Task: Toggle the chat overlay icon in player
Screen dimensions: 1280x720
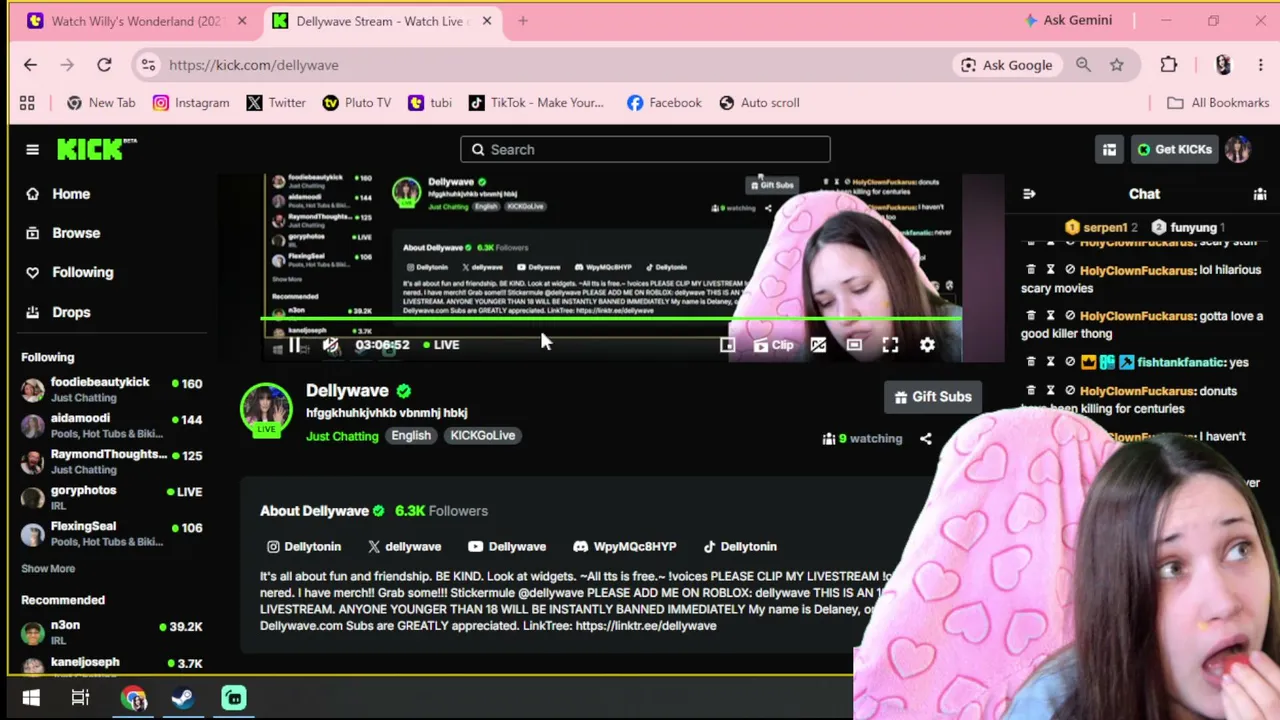Action: pyautogui.click(x=818, y=345)
